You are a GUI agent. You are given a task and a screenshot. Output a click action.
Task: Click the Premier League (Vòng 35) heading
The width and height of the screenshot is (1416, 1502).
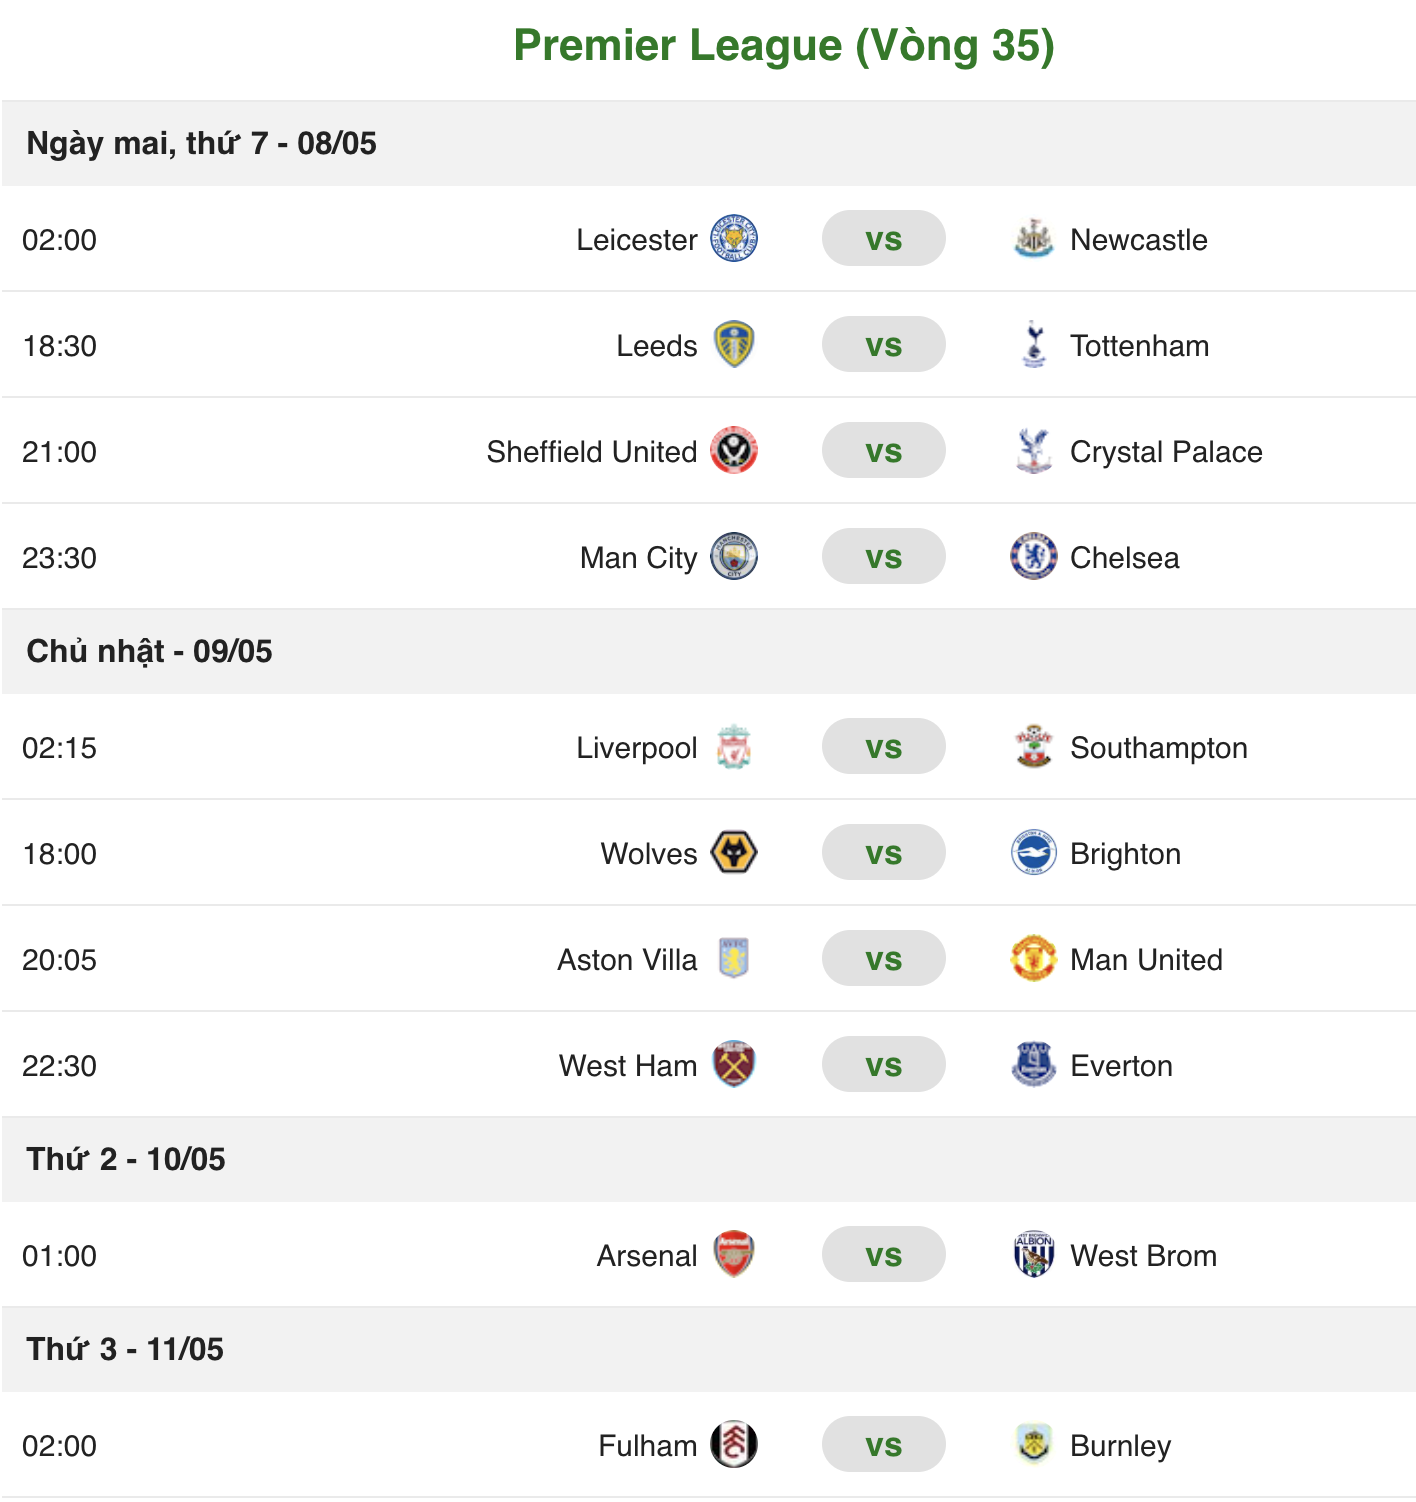pos(785,45)
